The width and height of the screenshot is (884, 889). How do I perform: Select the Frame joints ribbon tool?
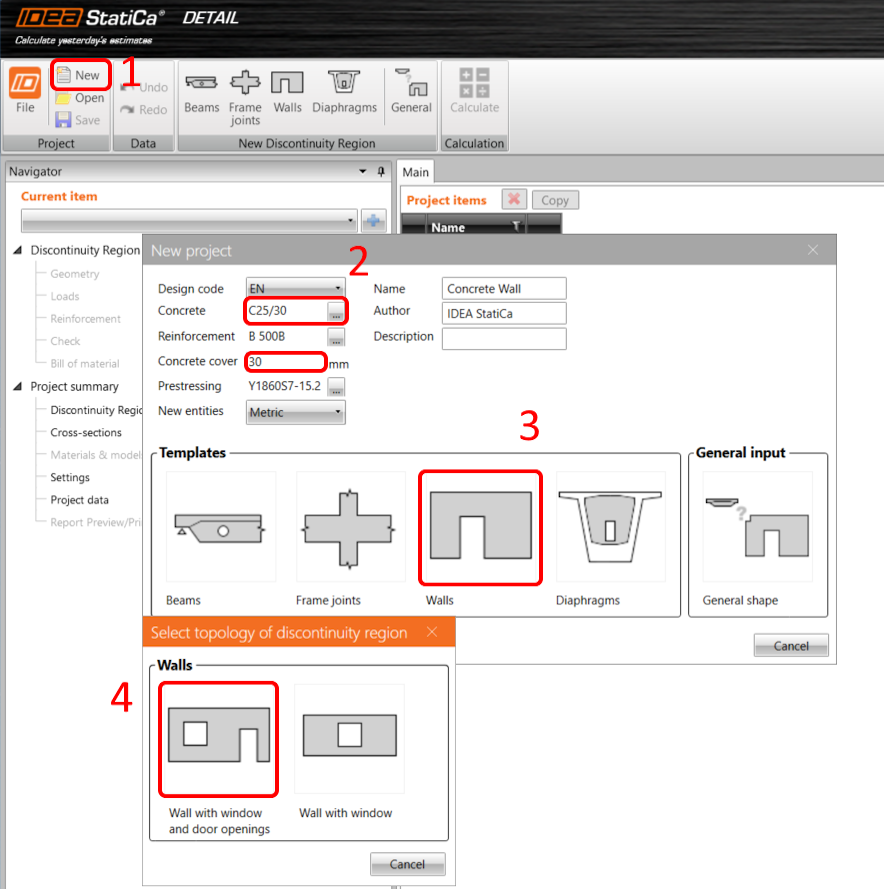click(245, 98)
